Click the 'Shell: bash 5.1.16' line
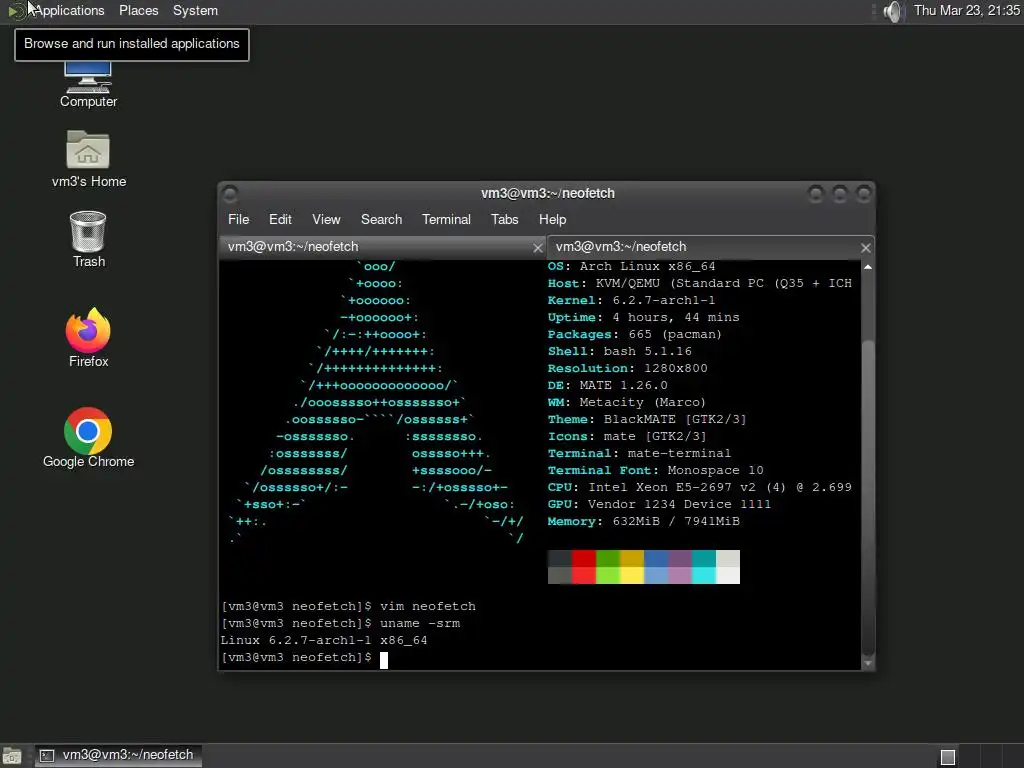 coord(620,351)
